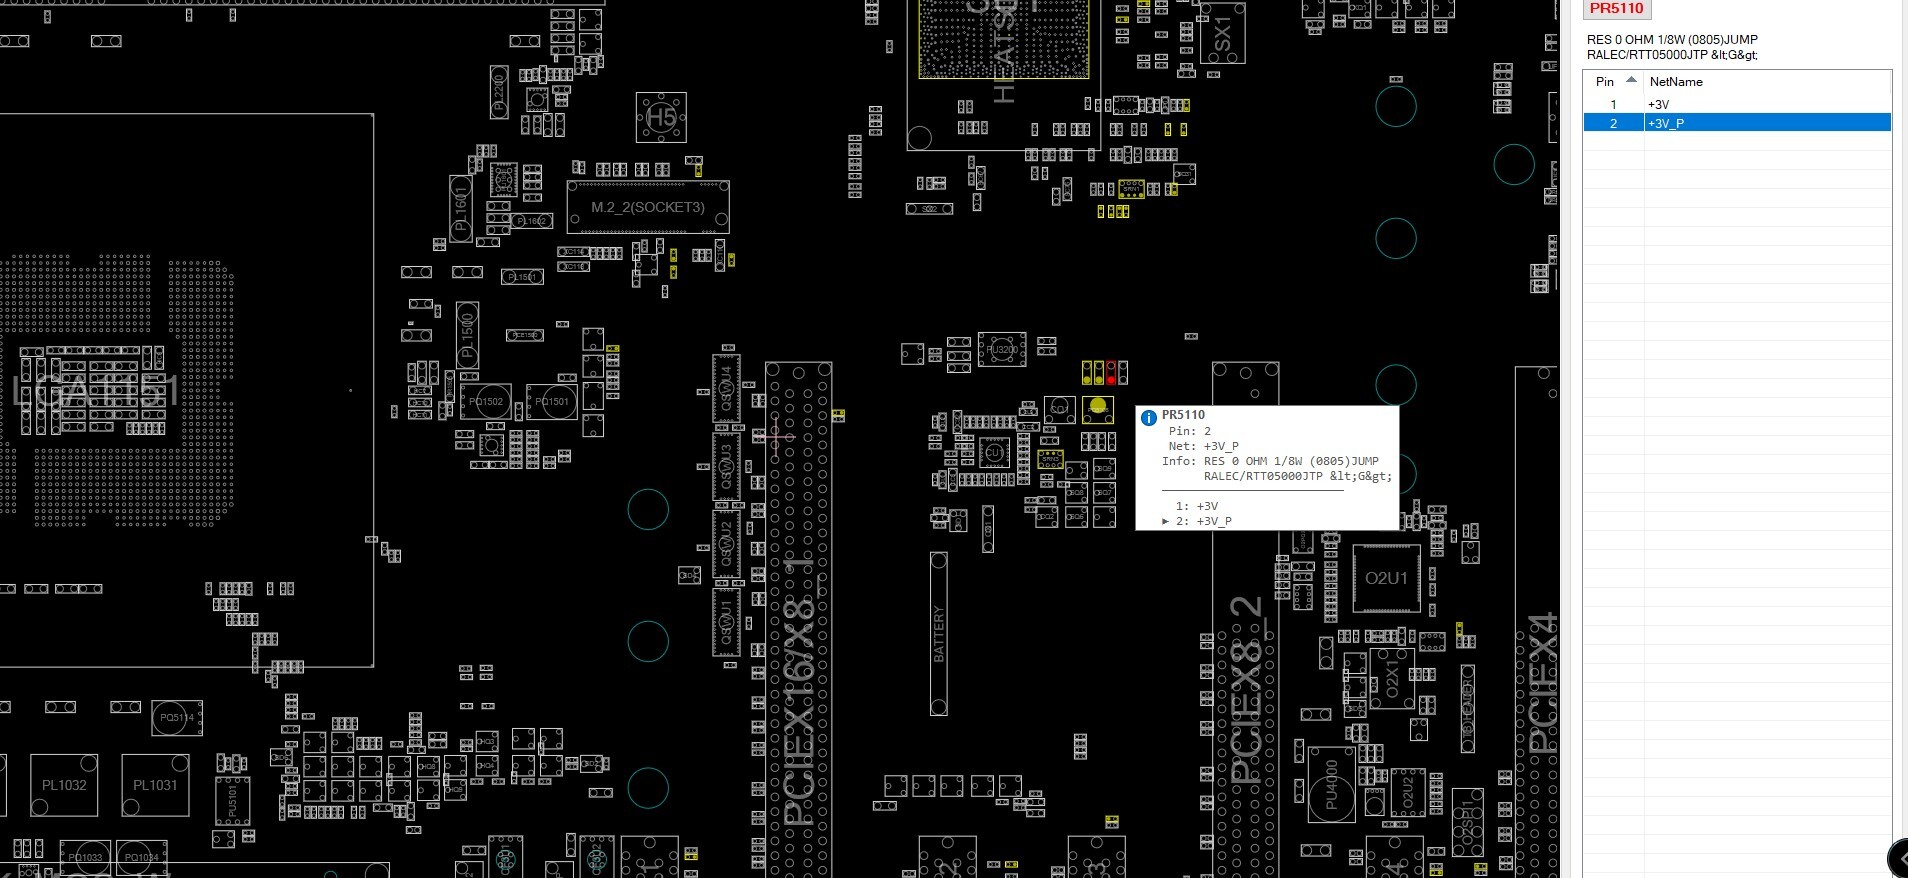Screen dimensions: 1908x878
Task: Select the PL1500 inductor
Action: click(x=467, y=335)
